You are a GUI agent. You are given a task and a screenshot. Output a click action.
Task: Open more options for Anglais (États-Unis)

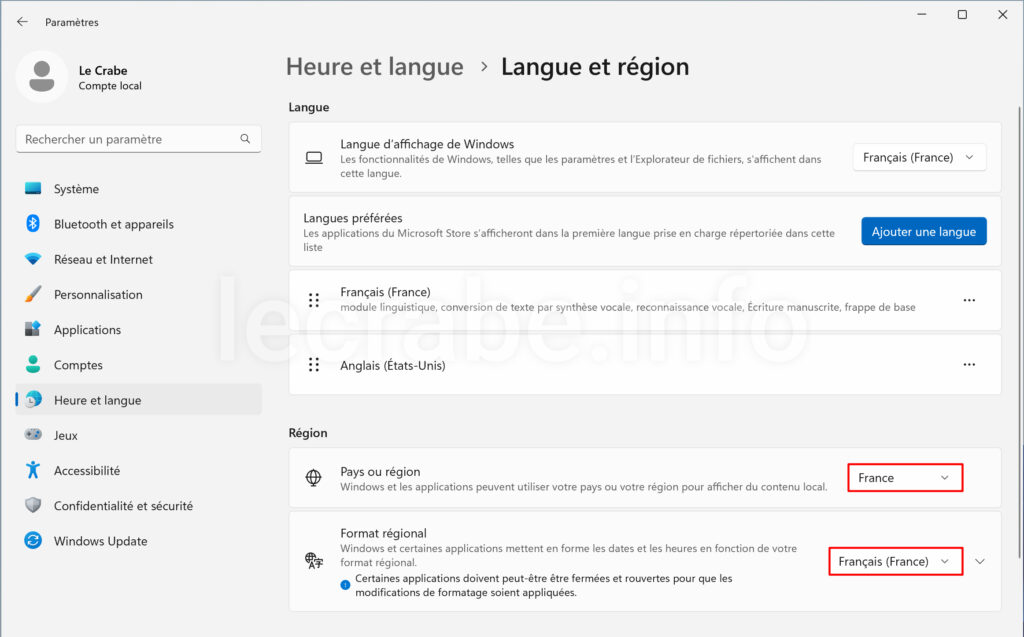point(969,364)
